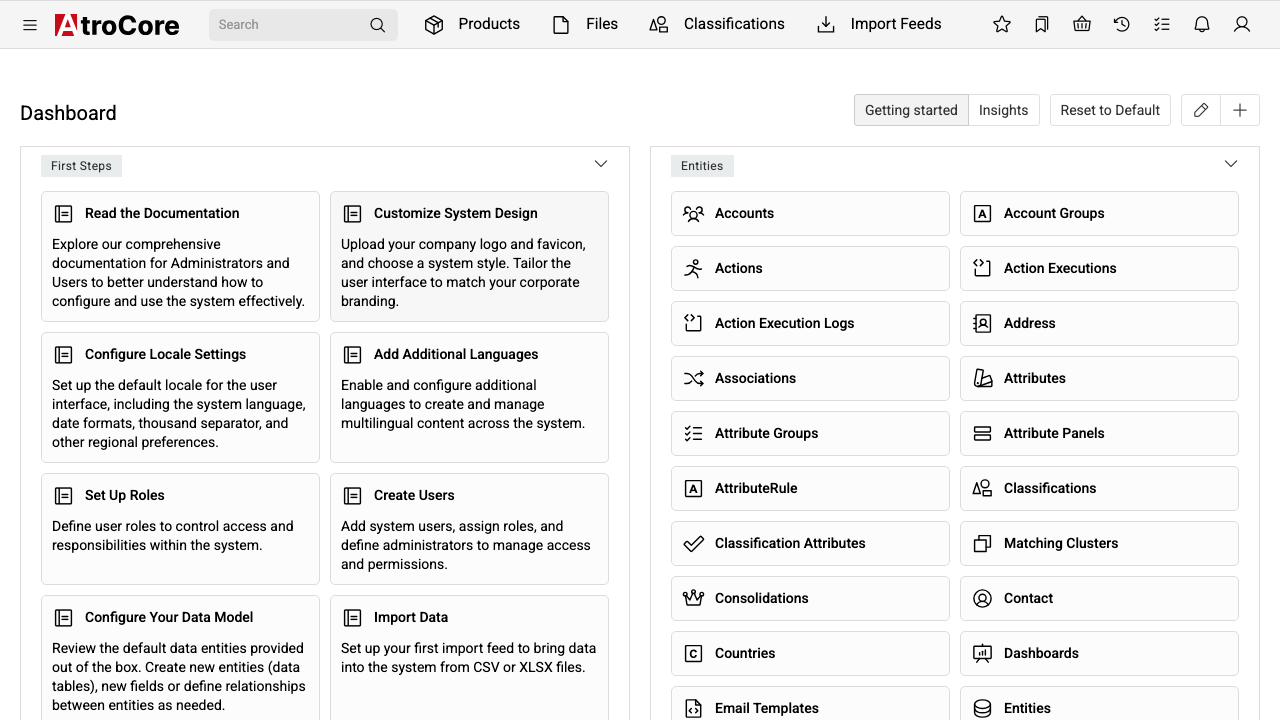
Task: Open the Classification Attributes entity
Action: tap(810, 544)
